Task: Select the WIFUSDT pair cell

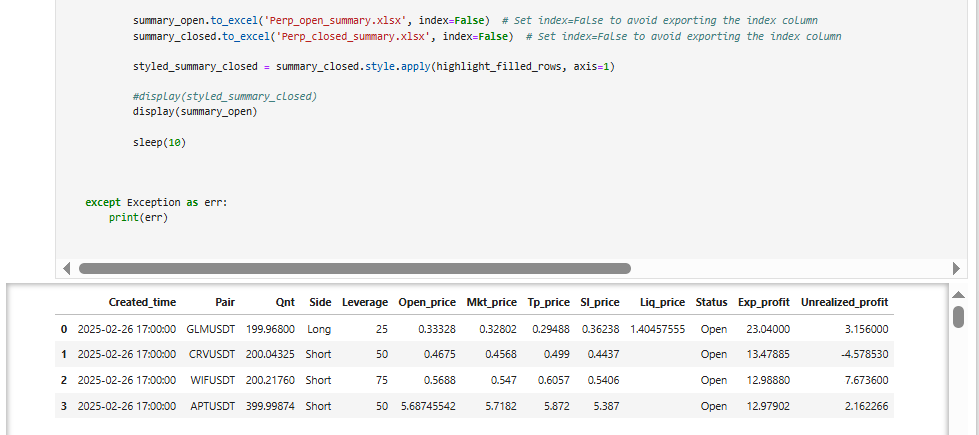Action: 212,380
